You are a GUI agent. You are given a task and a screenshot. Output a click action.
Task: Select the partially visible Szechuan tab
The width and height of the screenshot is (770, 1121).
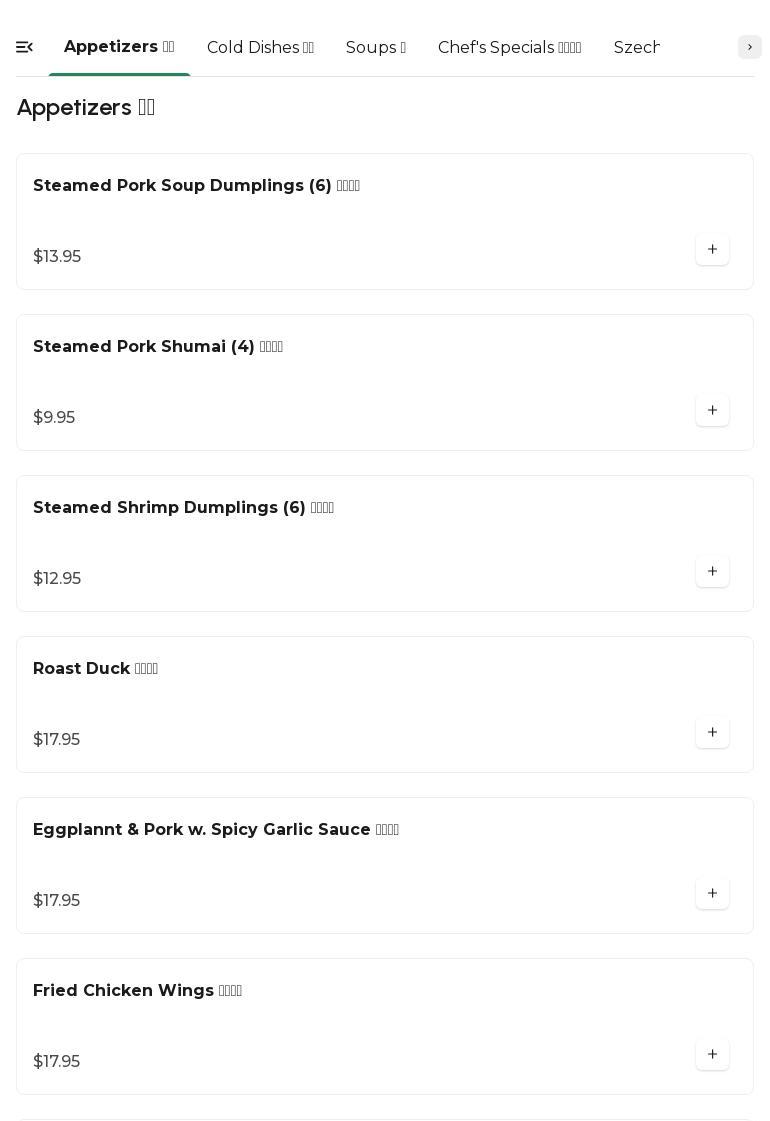point(637,48)
